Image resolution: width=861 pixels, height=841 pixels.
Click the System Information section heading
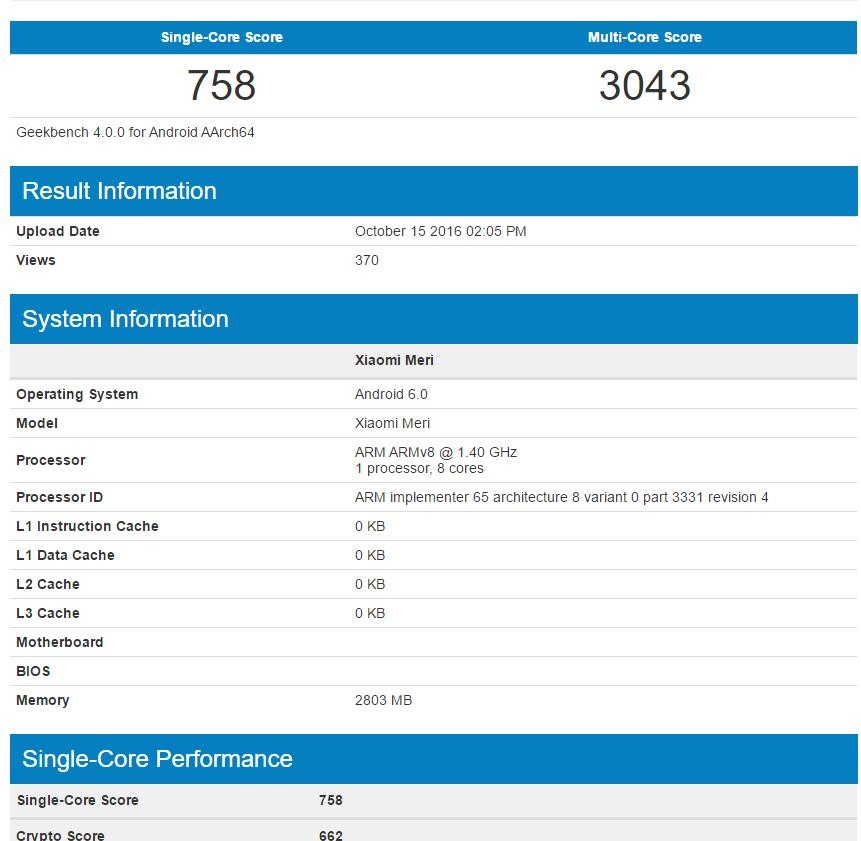click(125, 319)
